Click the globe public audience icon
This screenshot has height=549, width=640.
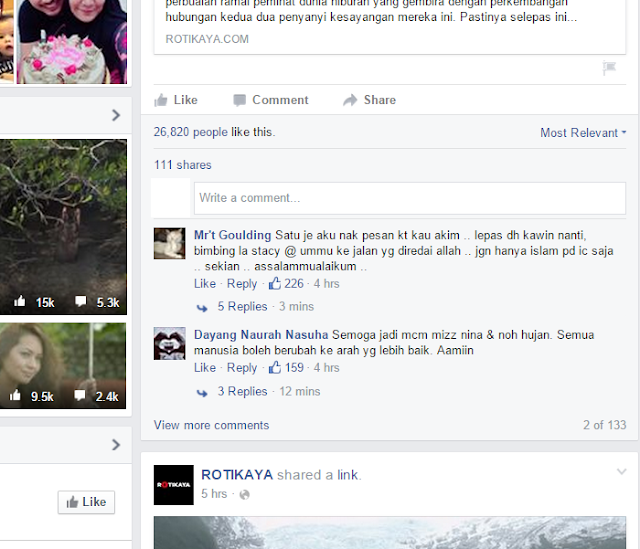(245, 495)
